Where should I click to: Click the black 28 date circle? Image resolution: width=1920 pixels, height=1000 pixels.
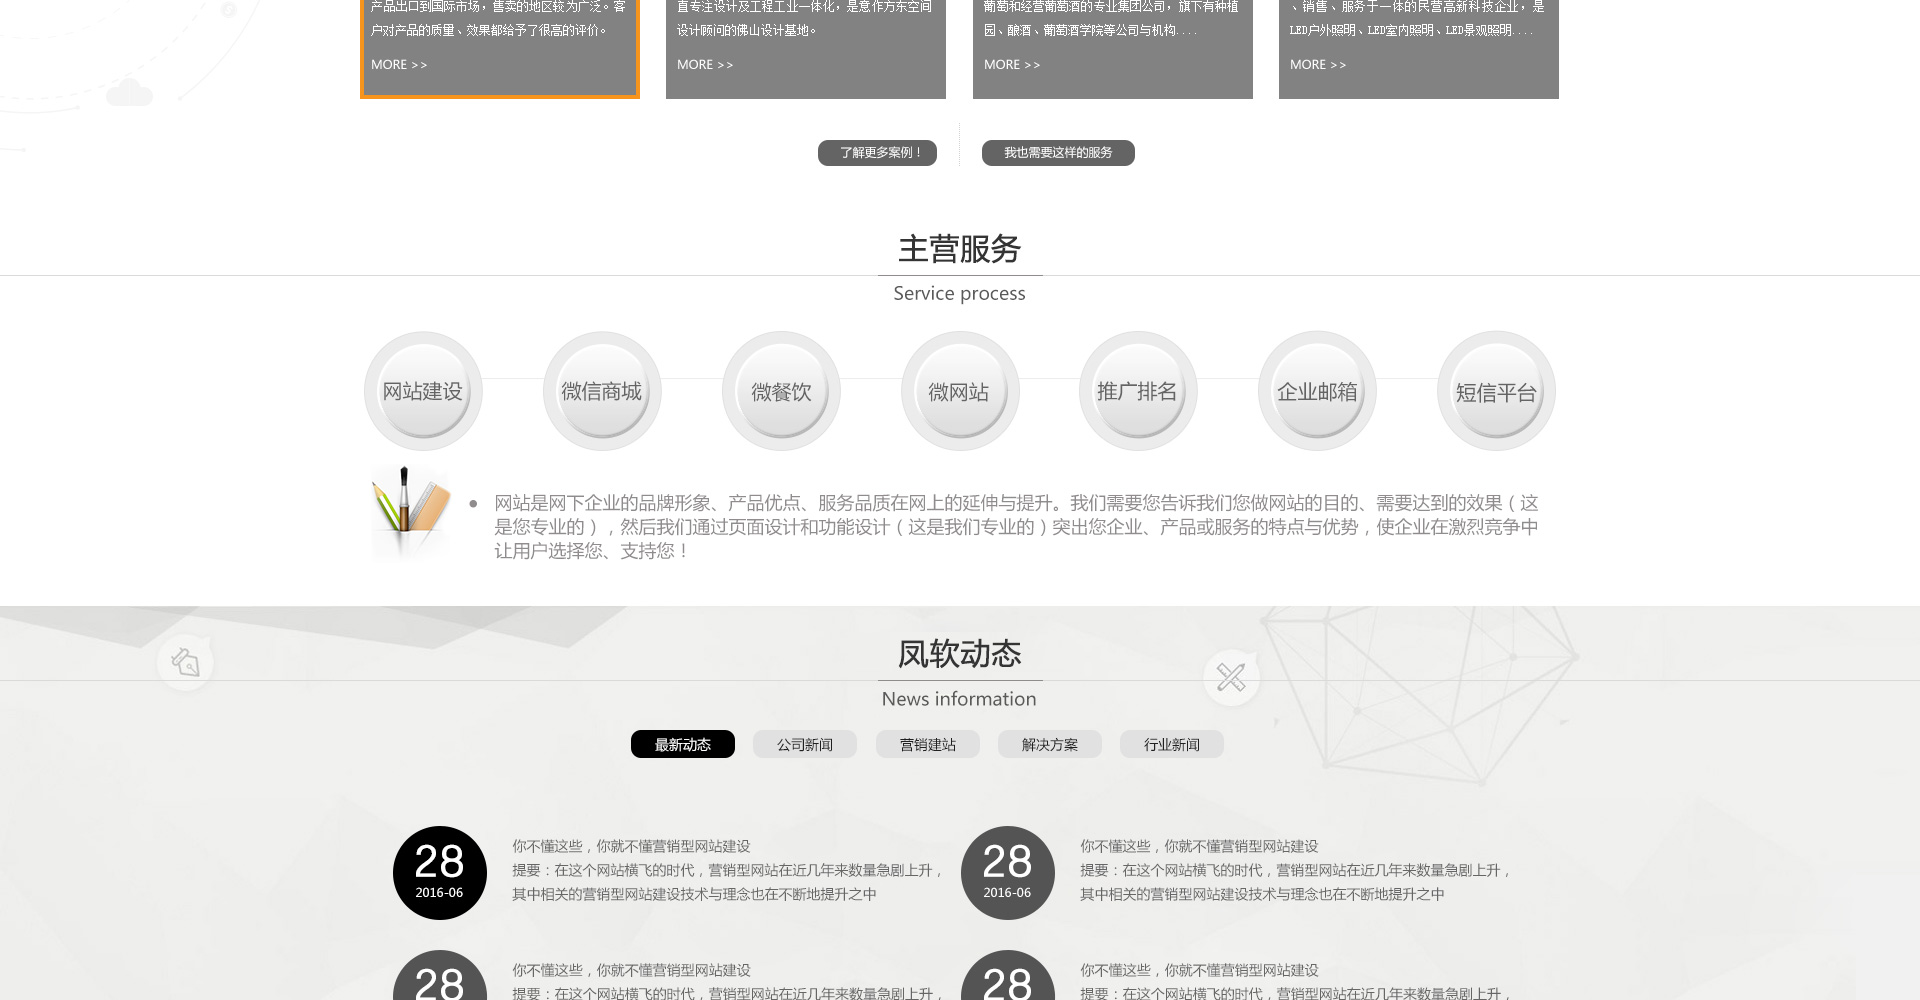(439, 872)
